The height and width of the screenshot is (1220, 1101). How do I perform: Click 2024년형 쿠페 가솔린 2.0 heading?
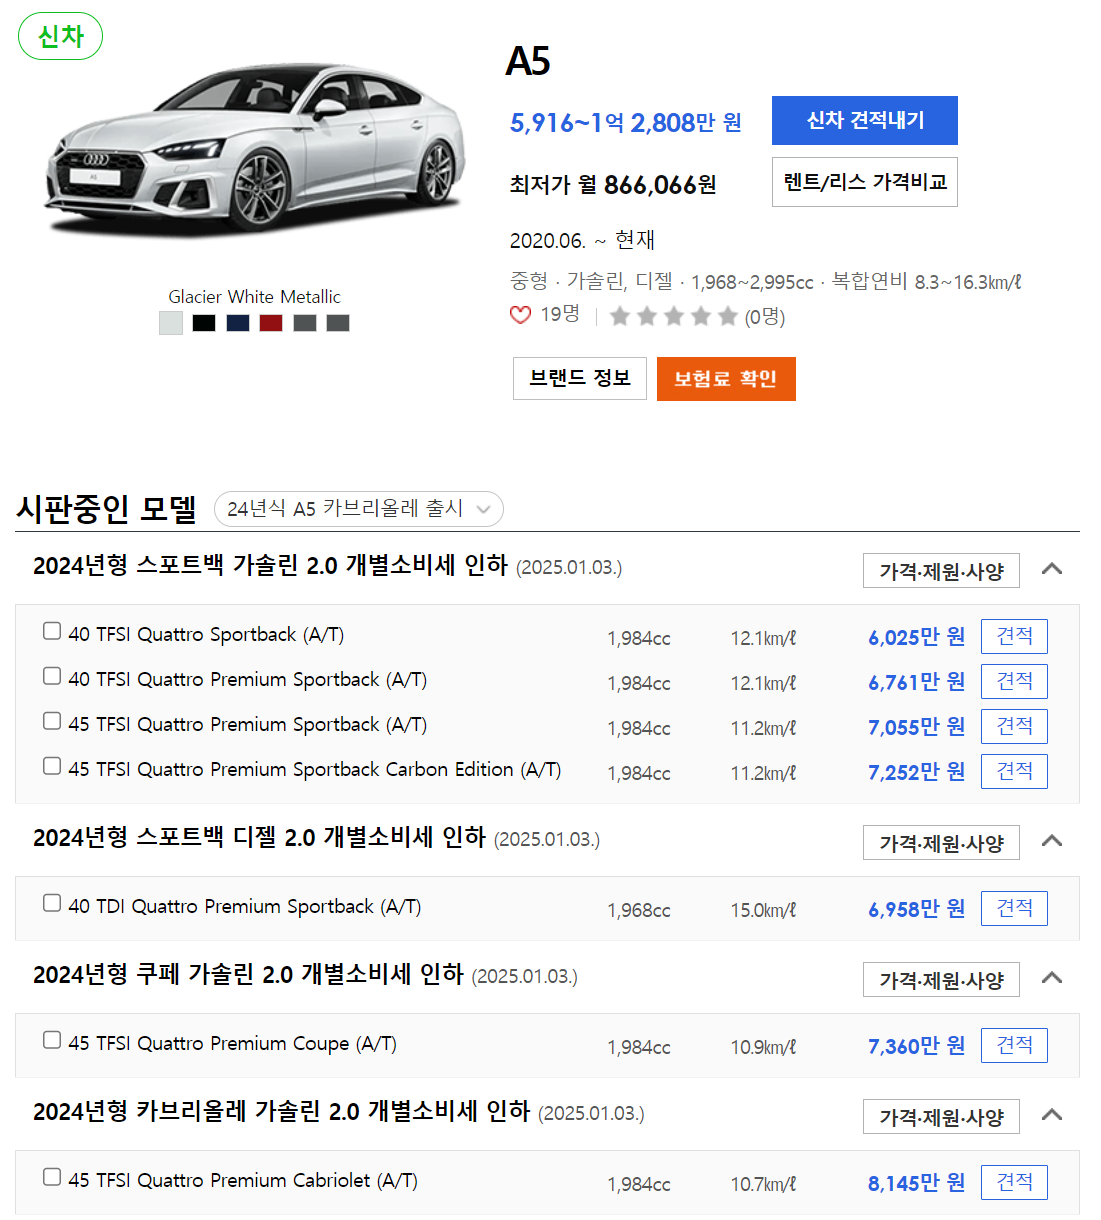click(x=248, y=975)
